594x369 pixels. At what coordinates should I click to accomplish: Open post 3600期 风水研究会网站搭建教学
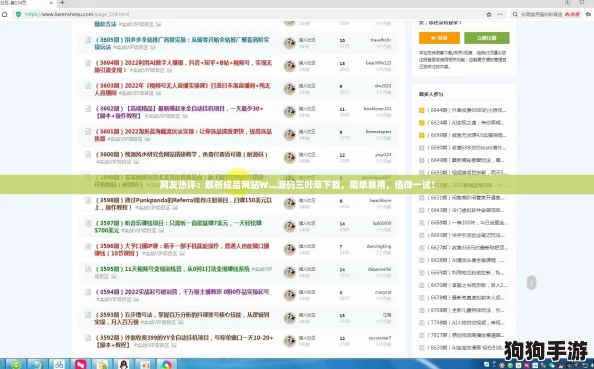181,154
